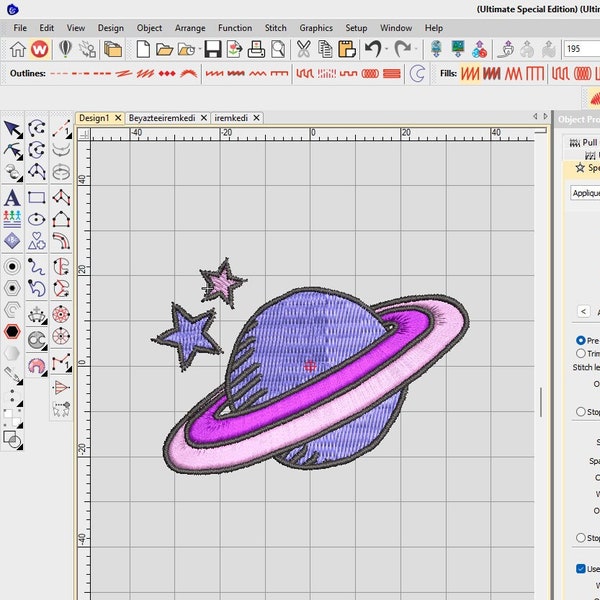Switch to CorelDRAW Graphics balloon icon
Screen dimensions: 600x600
pyautogui.click(x=65, y=49)
